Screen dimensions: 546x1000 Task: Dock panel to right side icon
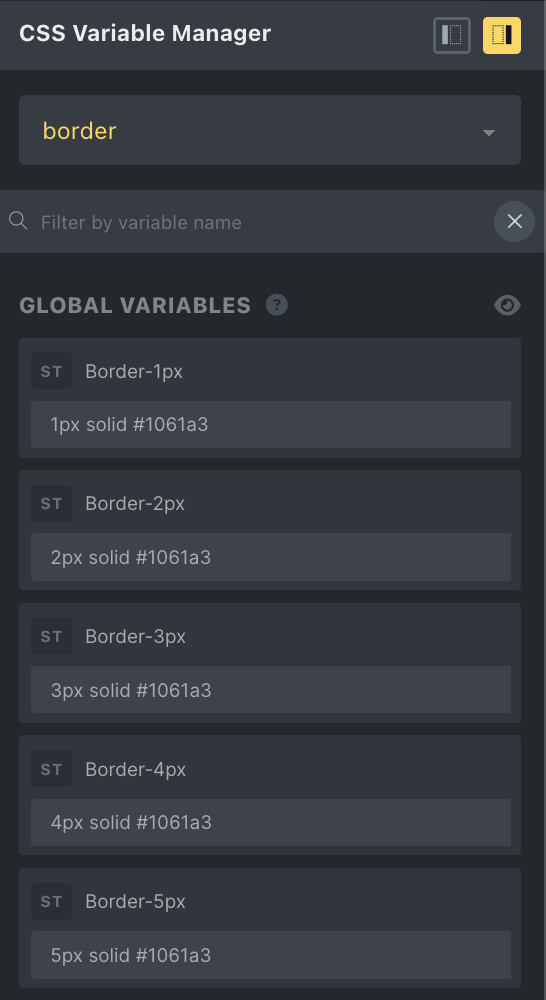click(x=501, y=35)
